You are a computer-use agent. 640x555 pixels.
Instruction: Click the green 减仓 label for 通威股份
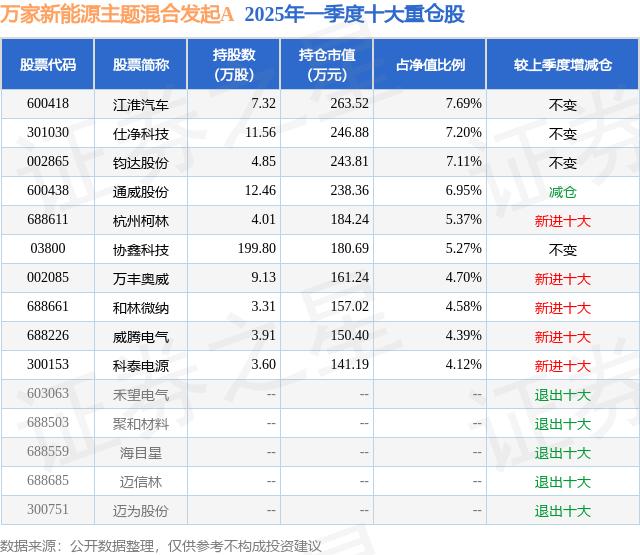(562, 192)
